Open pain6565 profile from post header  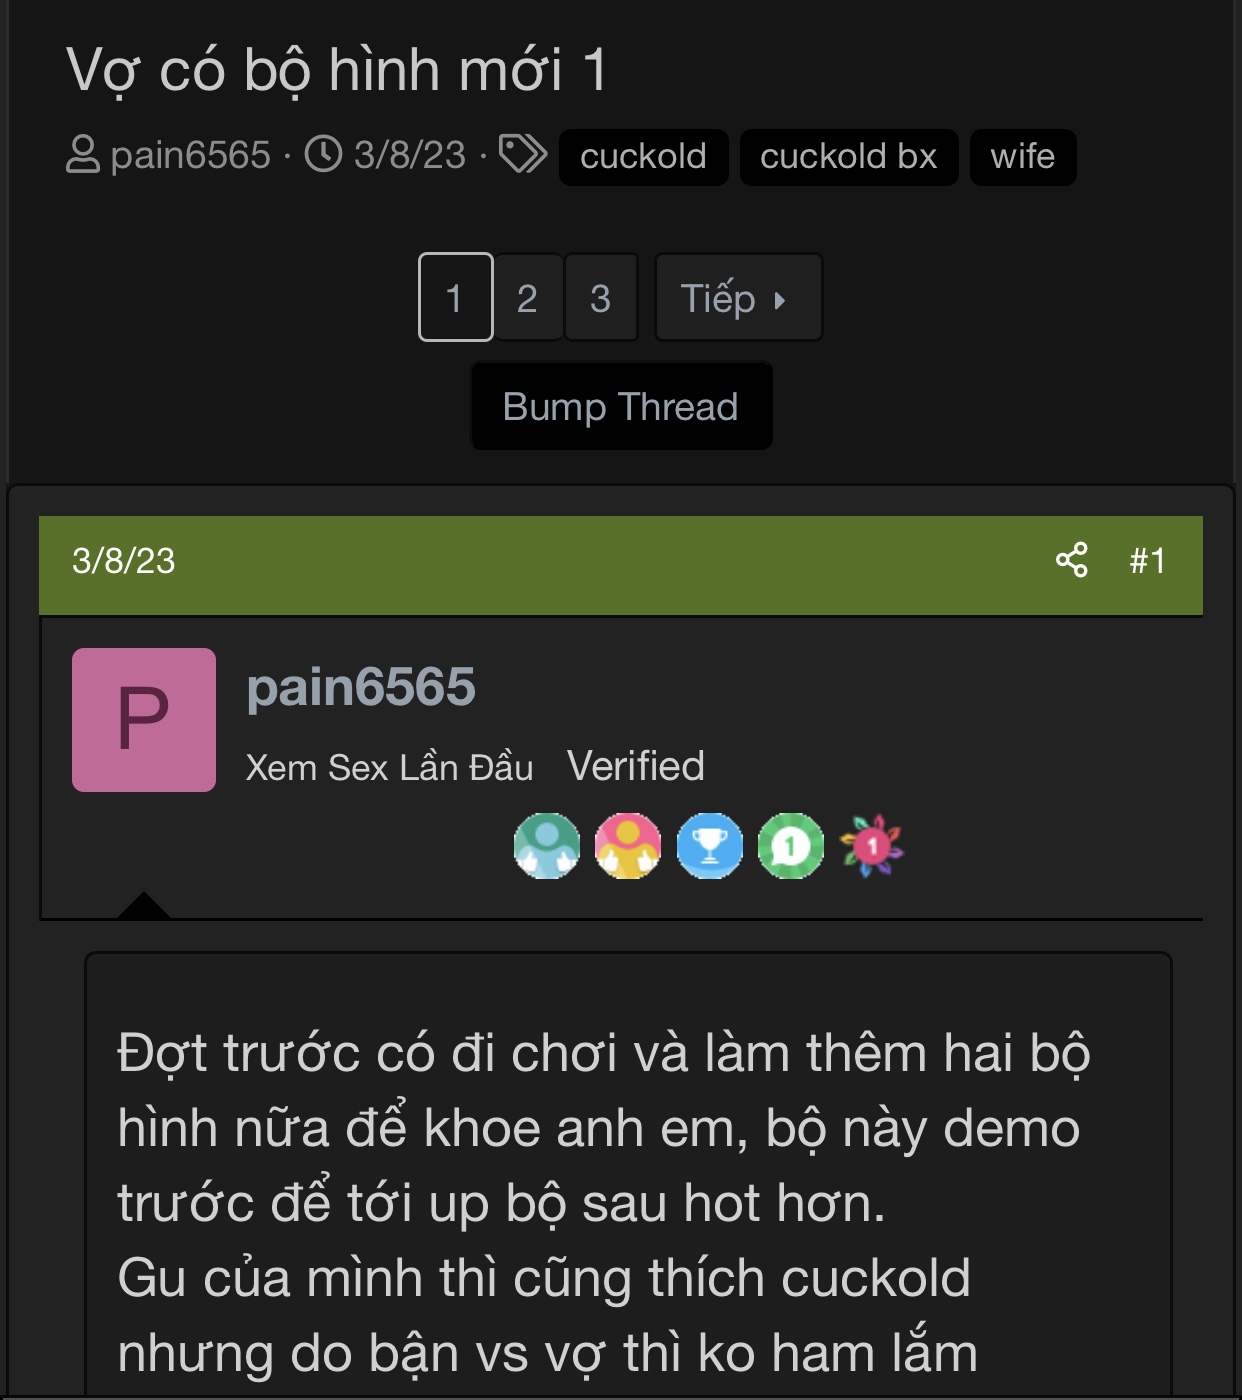coord(361,687)
